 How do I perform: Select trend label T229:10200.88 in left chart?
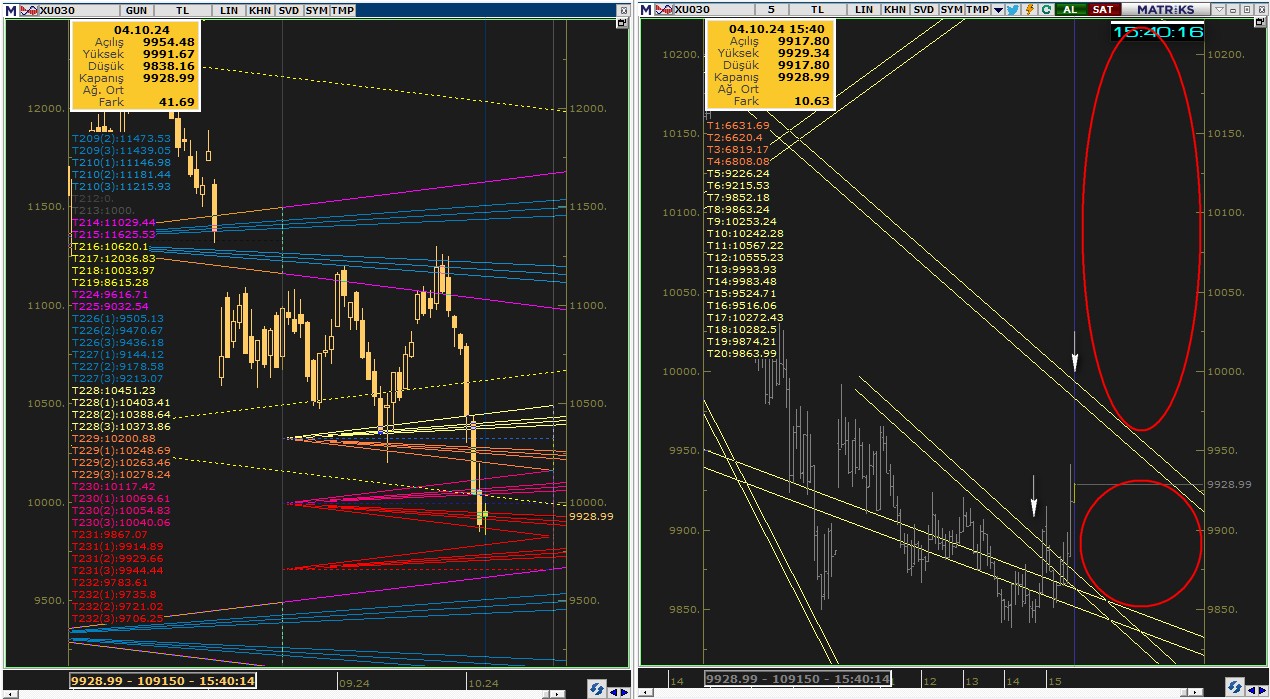pyautogui.click(x=113, y=438)
